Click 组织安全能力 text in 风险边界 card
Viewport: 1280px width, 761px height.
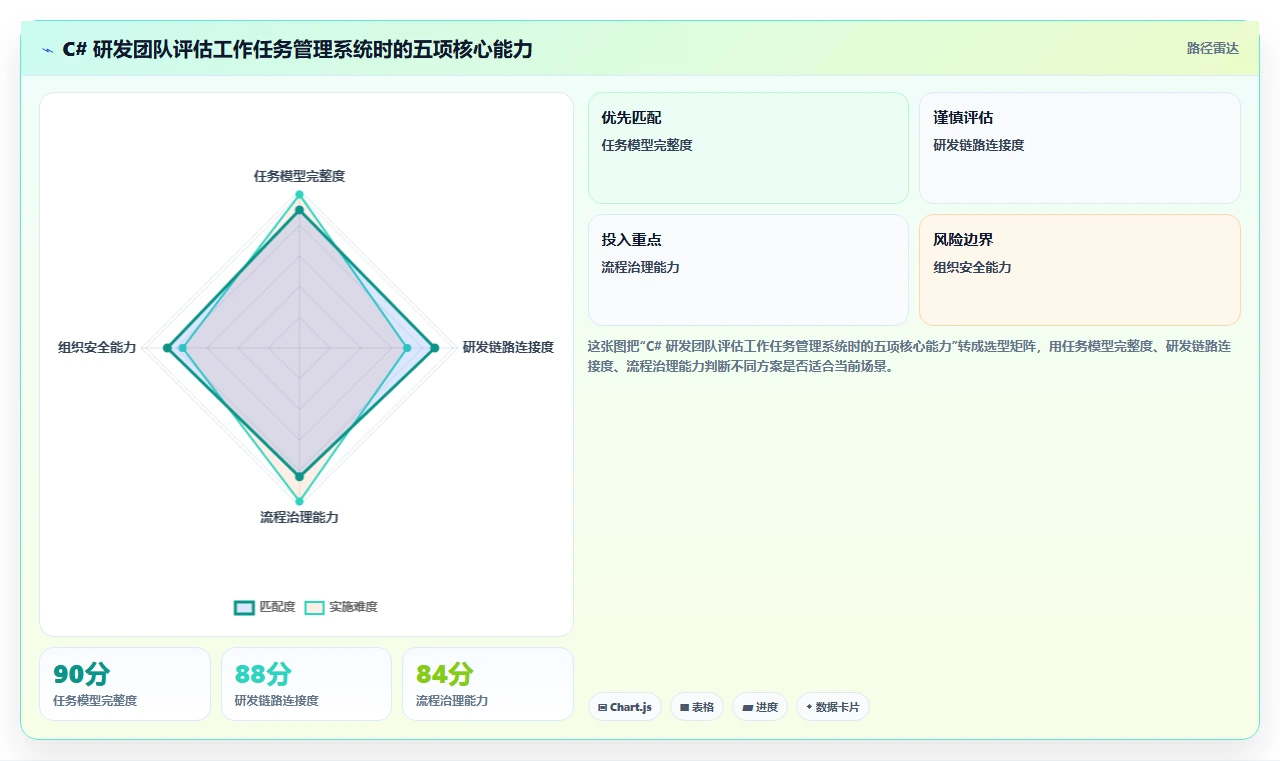point(972,267)
